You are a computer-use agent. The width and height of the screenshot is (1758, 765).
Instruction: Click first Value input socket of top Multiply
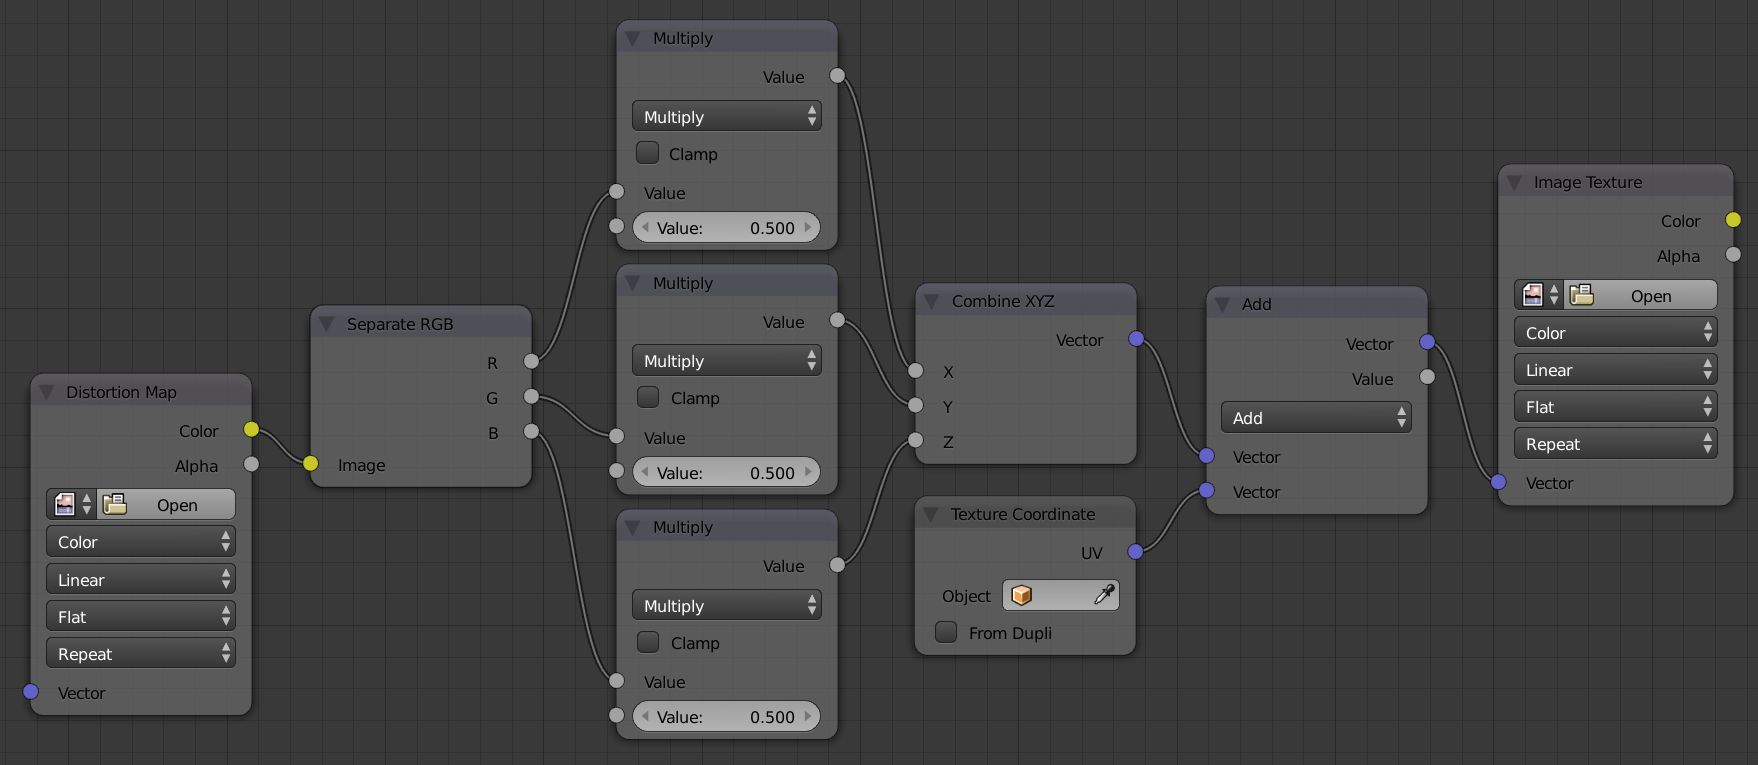coord(617,191)
